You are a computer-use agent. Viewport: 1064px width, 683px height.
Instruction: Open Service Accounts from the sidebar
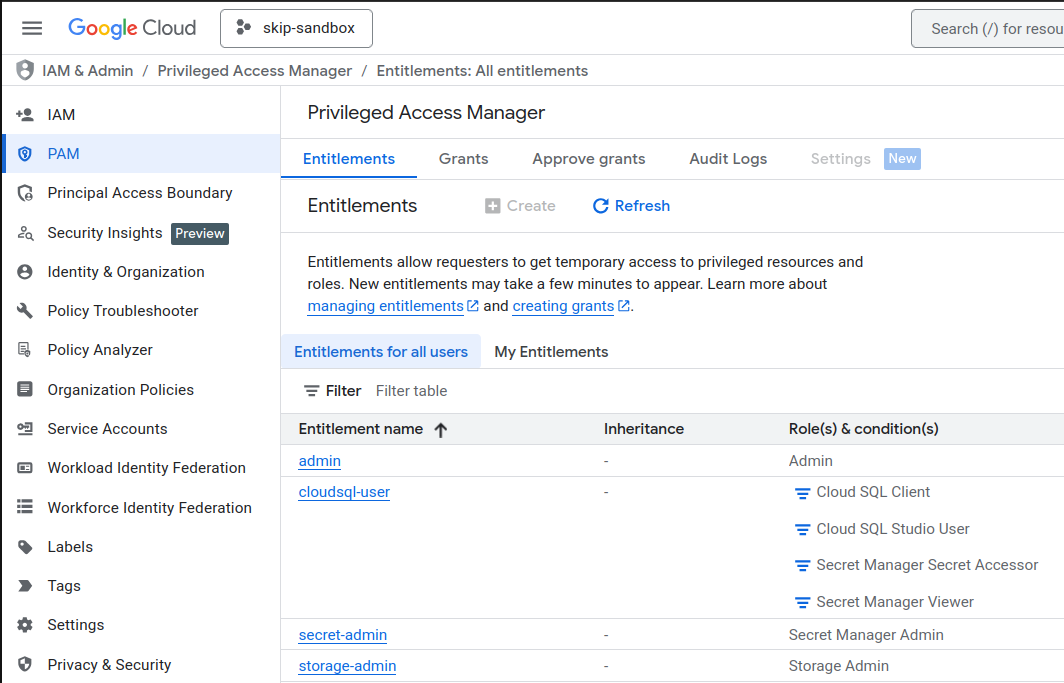[x=105, y=428]
